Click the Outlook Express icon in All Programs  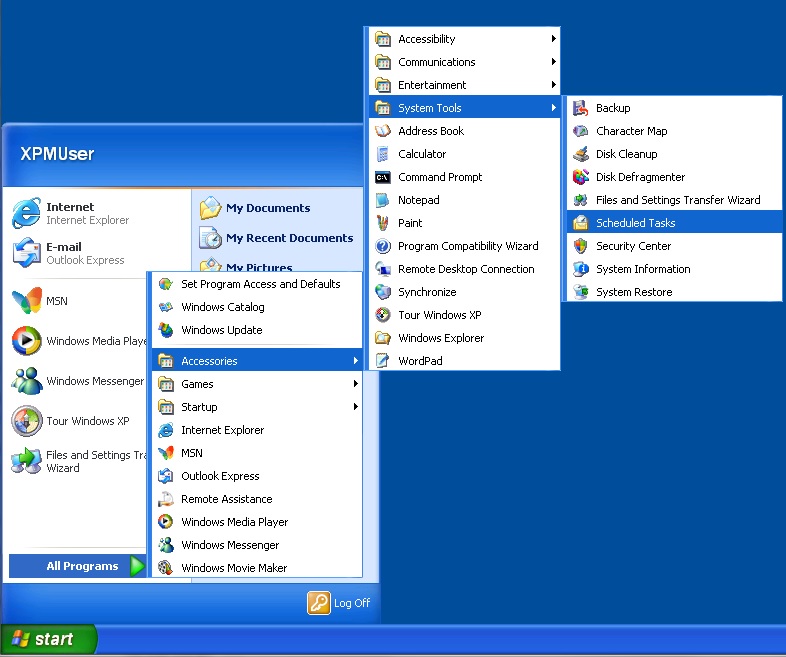tap(166, 476)
